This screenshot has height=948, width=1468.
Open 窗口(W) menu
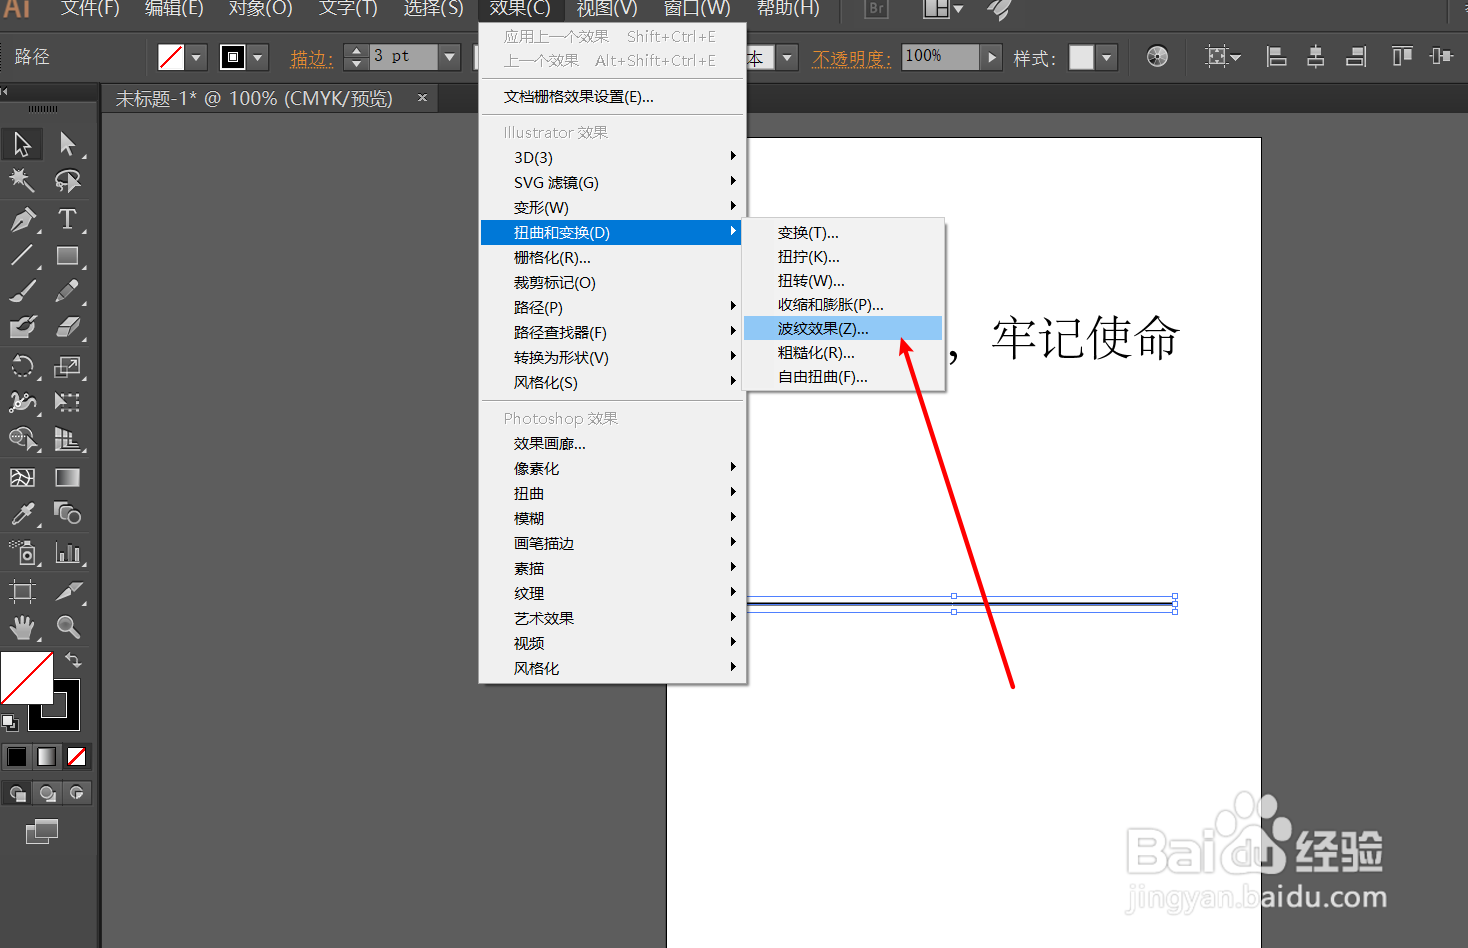tap(697, 9)
